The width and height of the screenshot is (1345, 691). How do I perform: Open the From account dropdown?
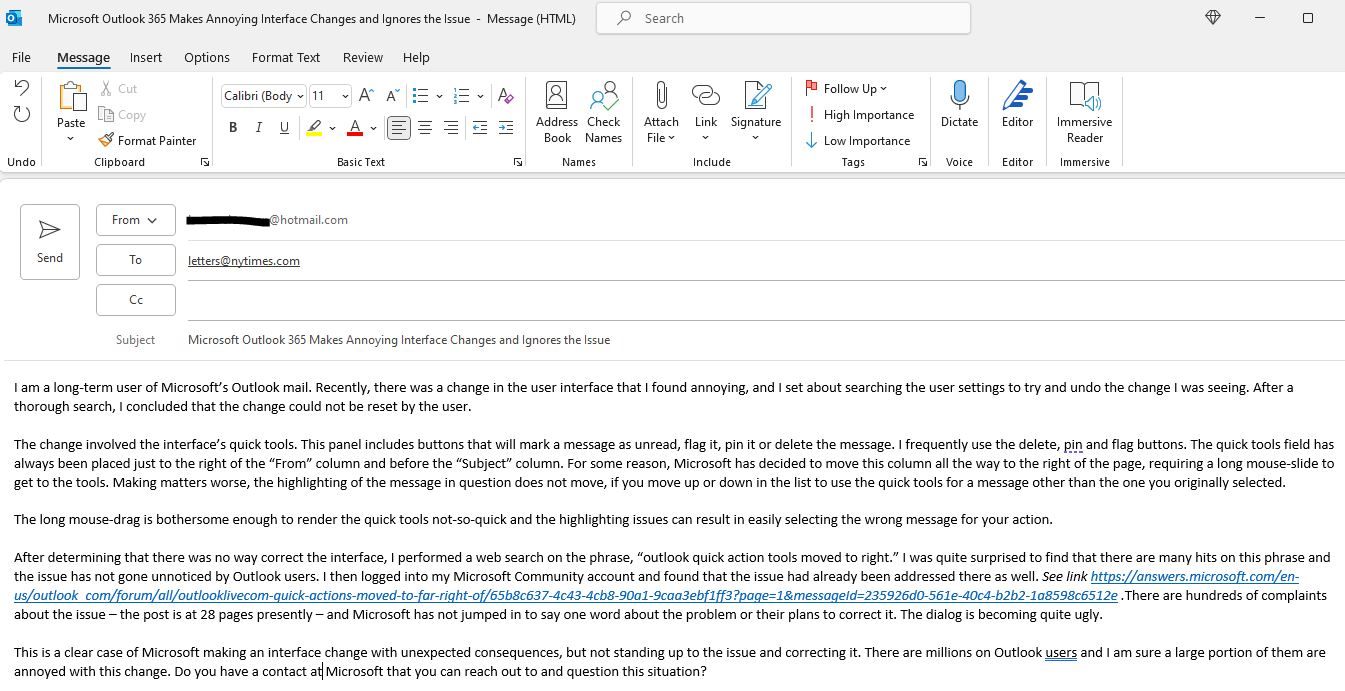click(x=136, y=220)
